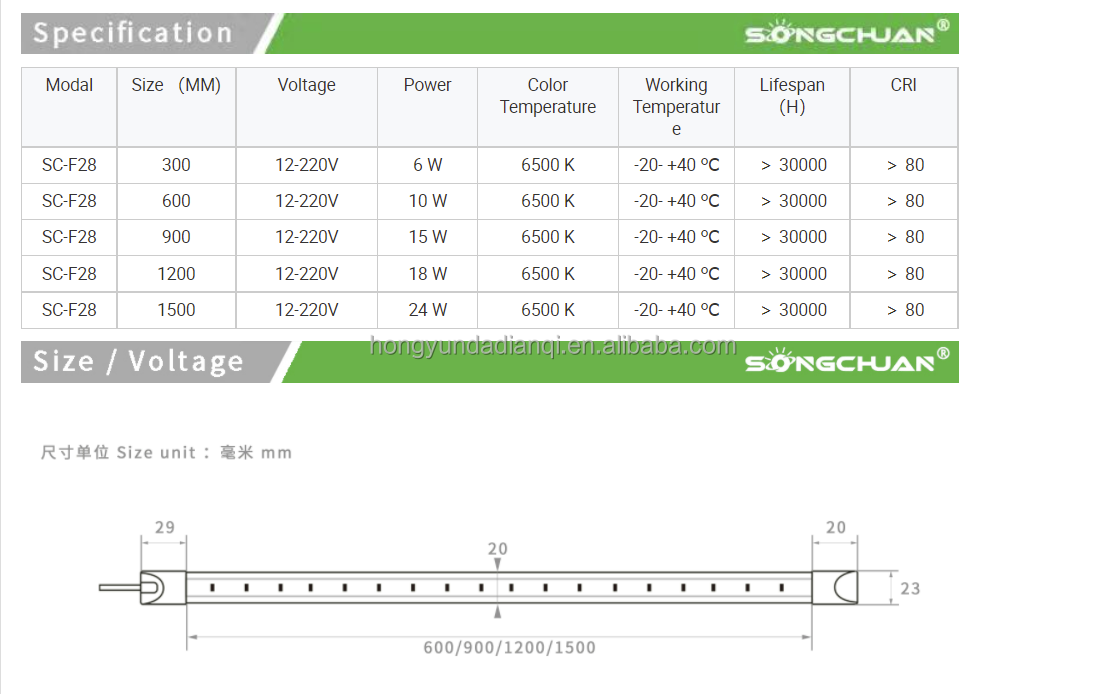Click 6500 K in the 900 size row
1107x694 pixels.
[x=548, y=237]
